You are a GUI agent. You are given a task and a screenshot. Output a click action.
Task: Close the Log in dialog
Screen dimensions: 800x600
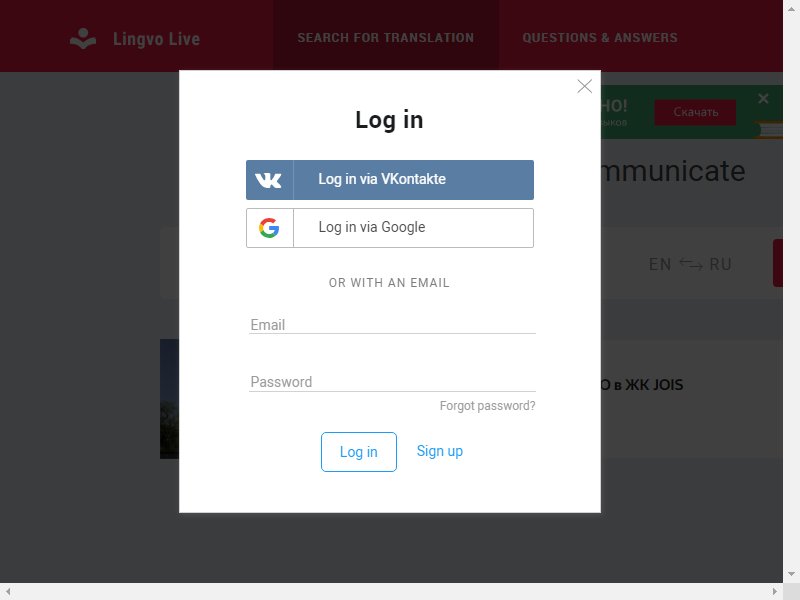pos(584,86)
